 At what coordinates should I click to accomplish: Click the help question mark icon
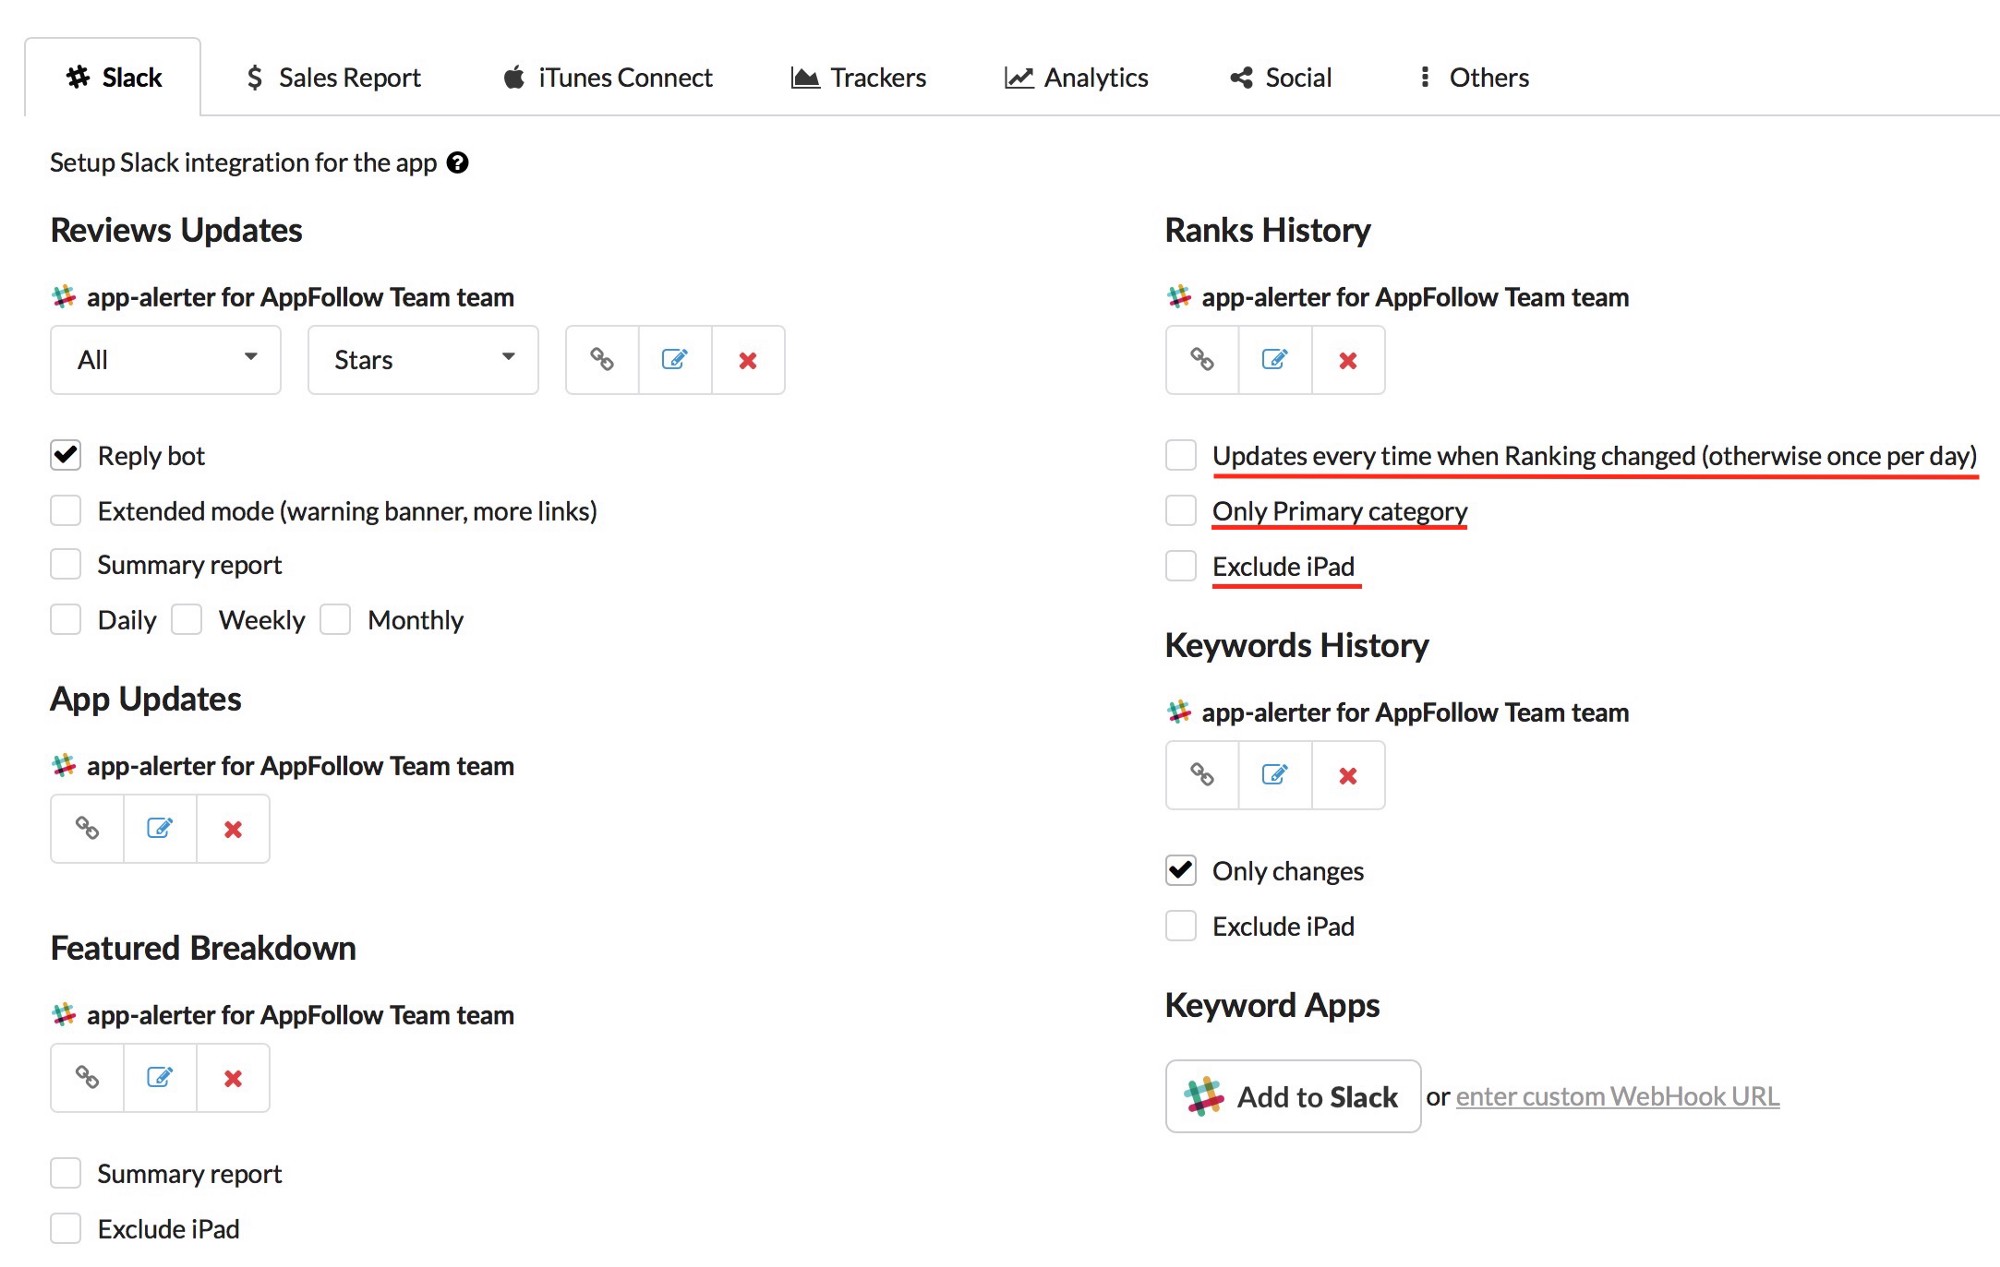(457, 163)
